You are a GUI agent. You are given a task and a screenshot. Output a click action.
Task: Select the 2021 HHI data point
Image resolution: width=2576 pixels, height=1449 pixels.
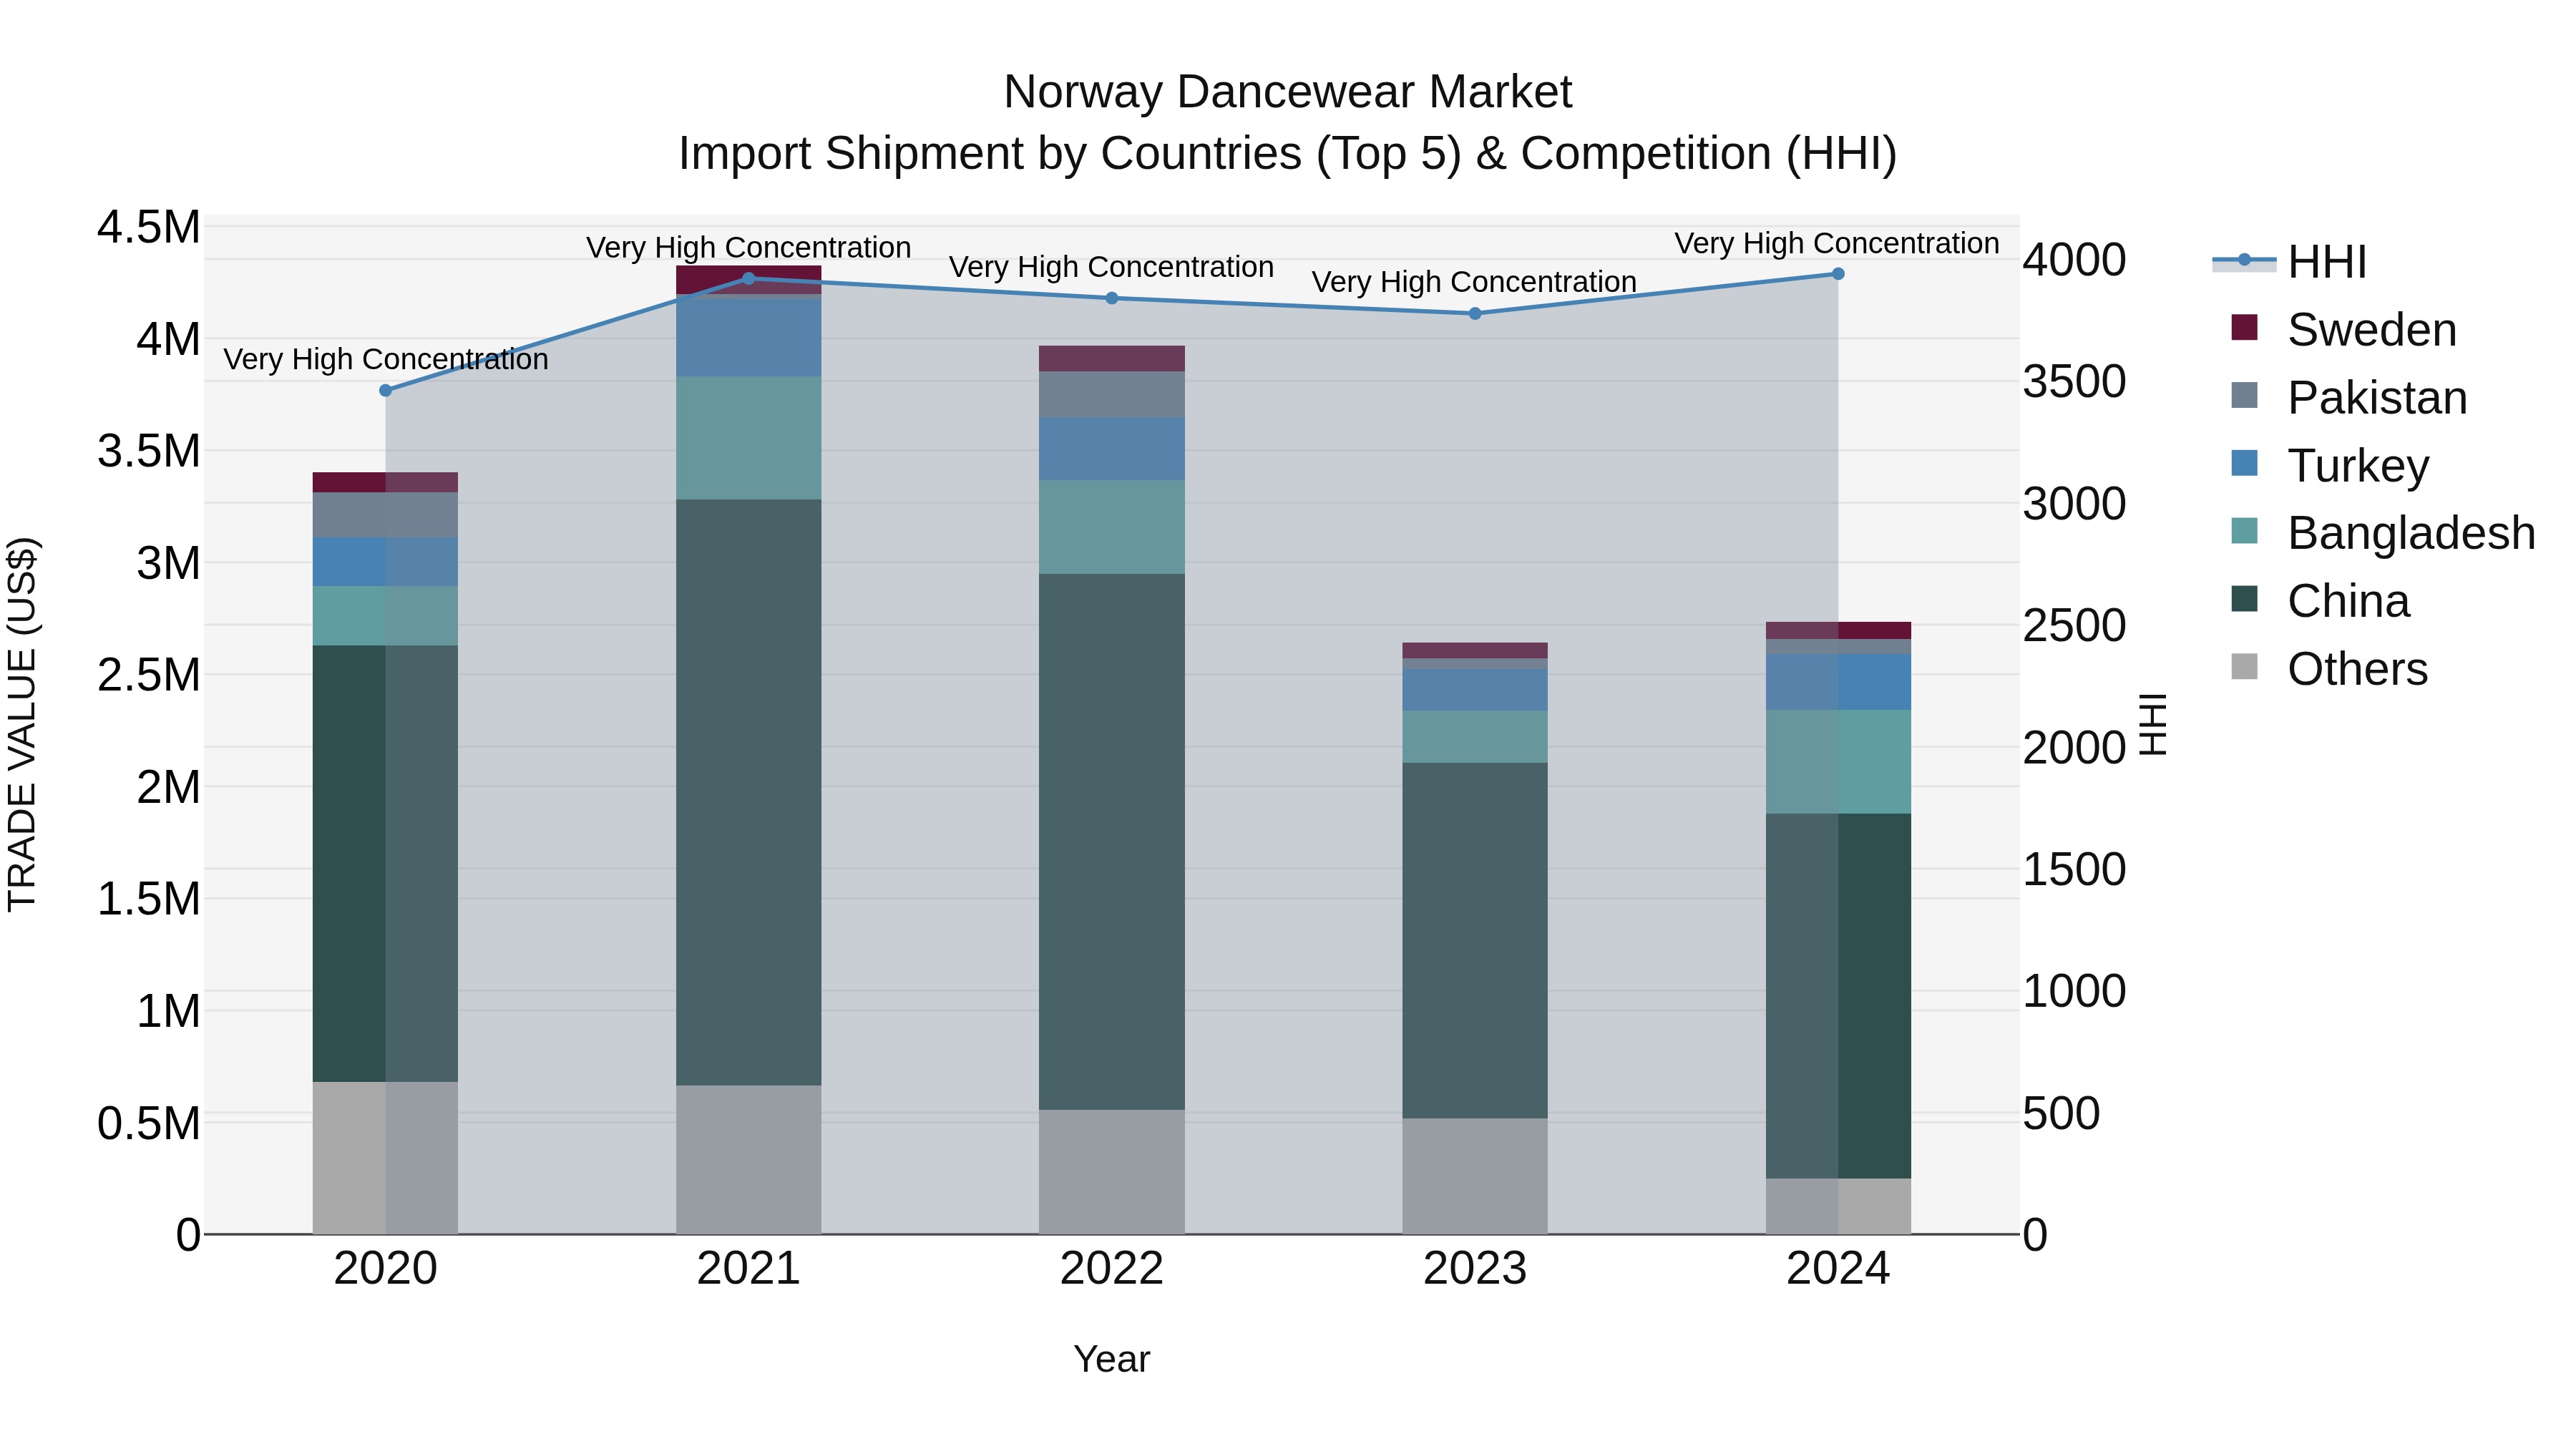[x=749, y=279]
